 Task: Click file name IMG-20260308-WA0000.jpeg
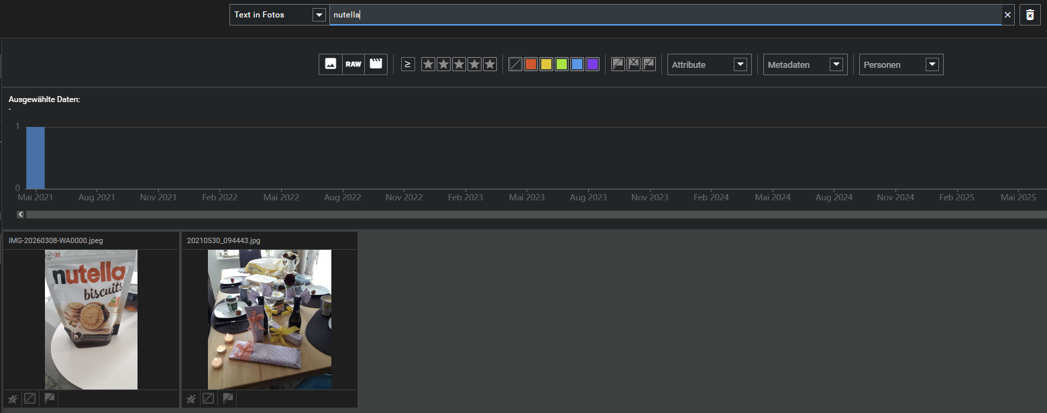click(56, 240)
